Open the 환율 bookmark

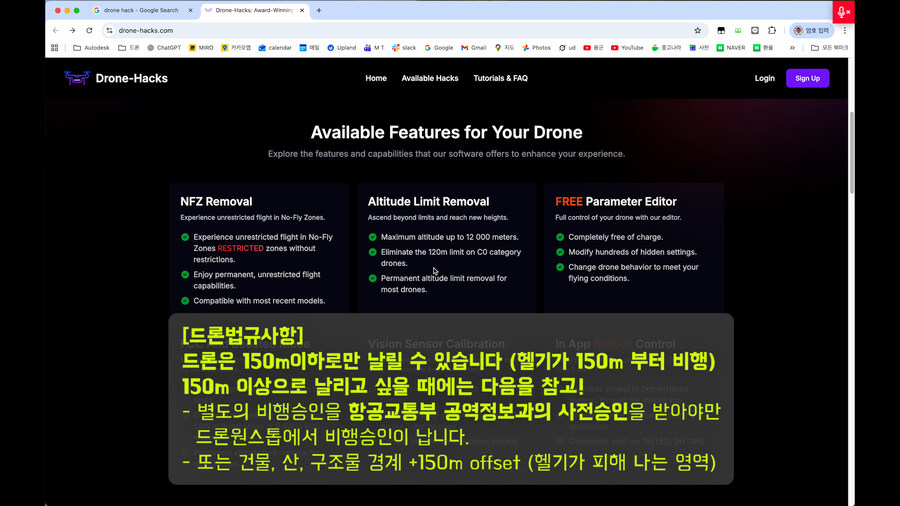[x=763, y=48]
